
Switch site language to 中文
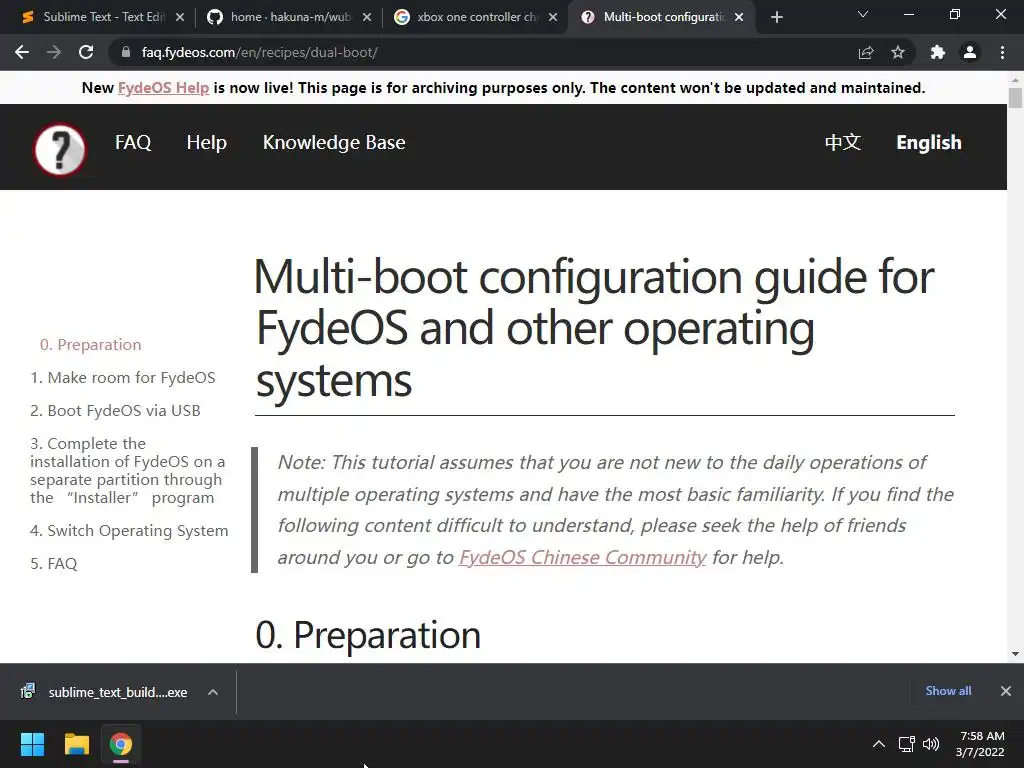[842, 142]
